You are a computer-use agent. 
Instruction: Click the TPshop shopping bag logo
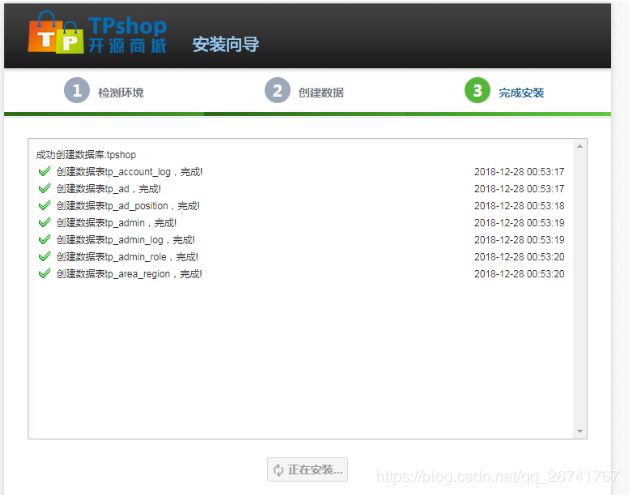56,33
